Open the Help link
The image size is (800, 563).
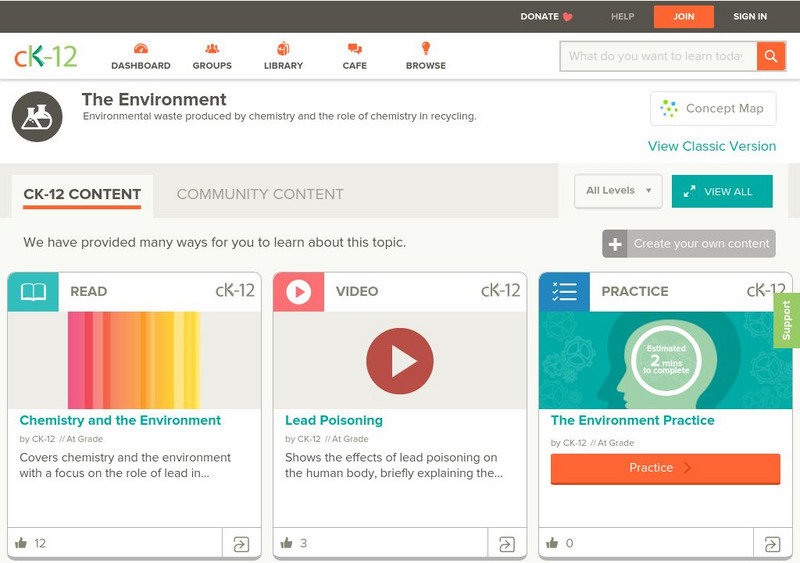coord(622,17)
